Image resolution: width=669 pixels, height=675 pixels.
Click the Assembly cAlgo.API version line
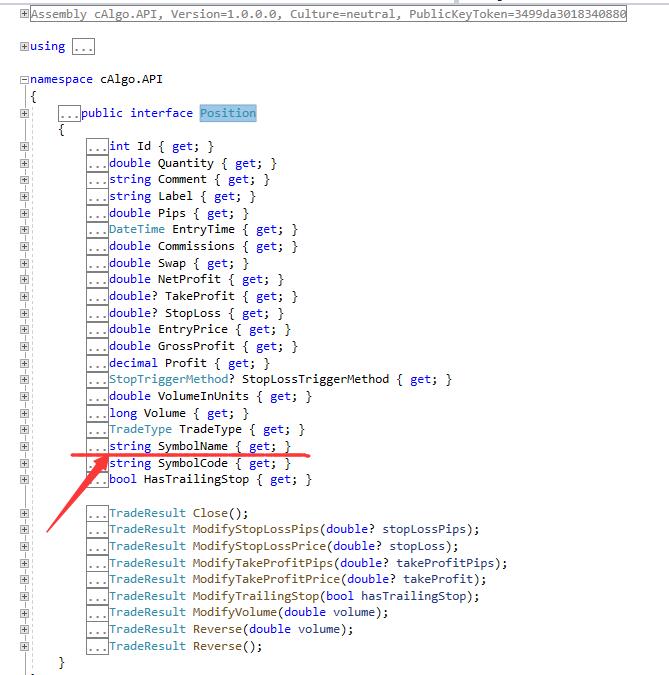tap(328, 14)
